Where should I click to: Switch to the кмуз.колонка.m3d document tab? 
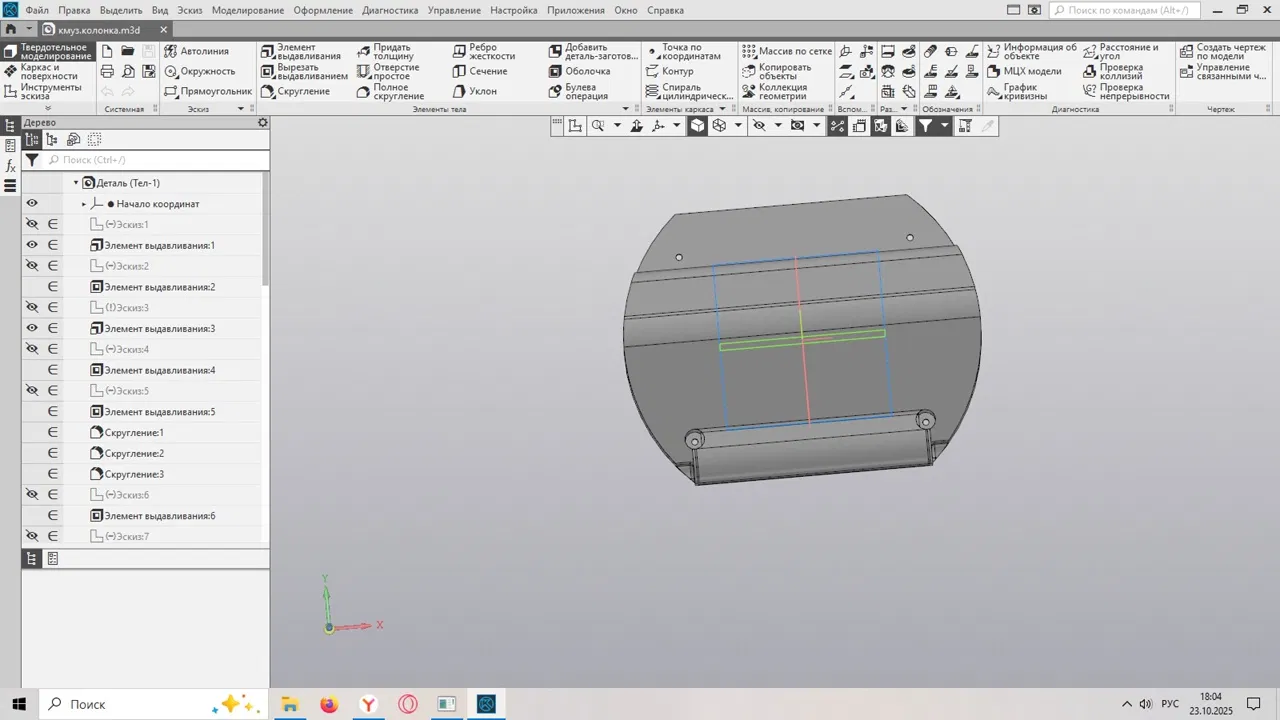pyautogui.click(x=107, y=30)
